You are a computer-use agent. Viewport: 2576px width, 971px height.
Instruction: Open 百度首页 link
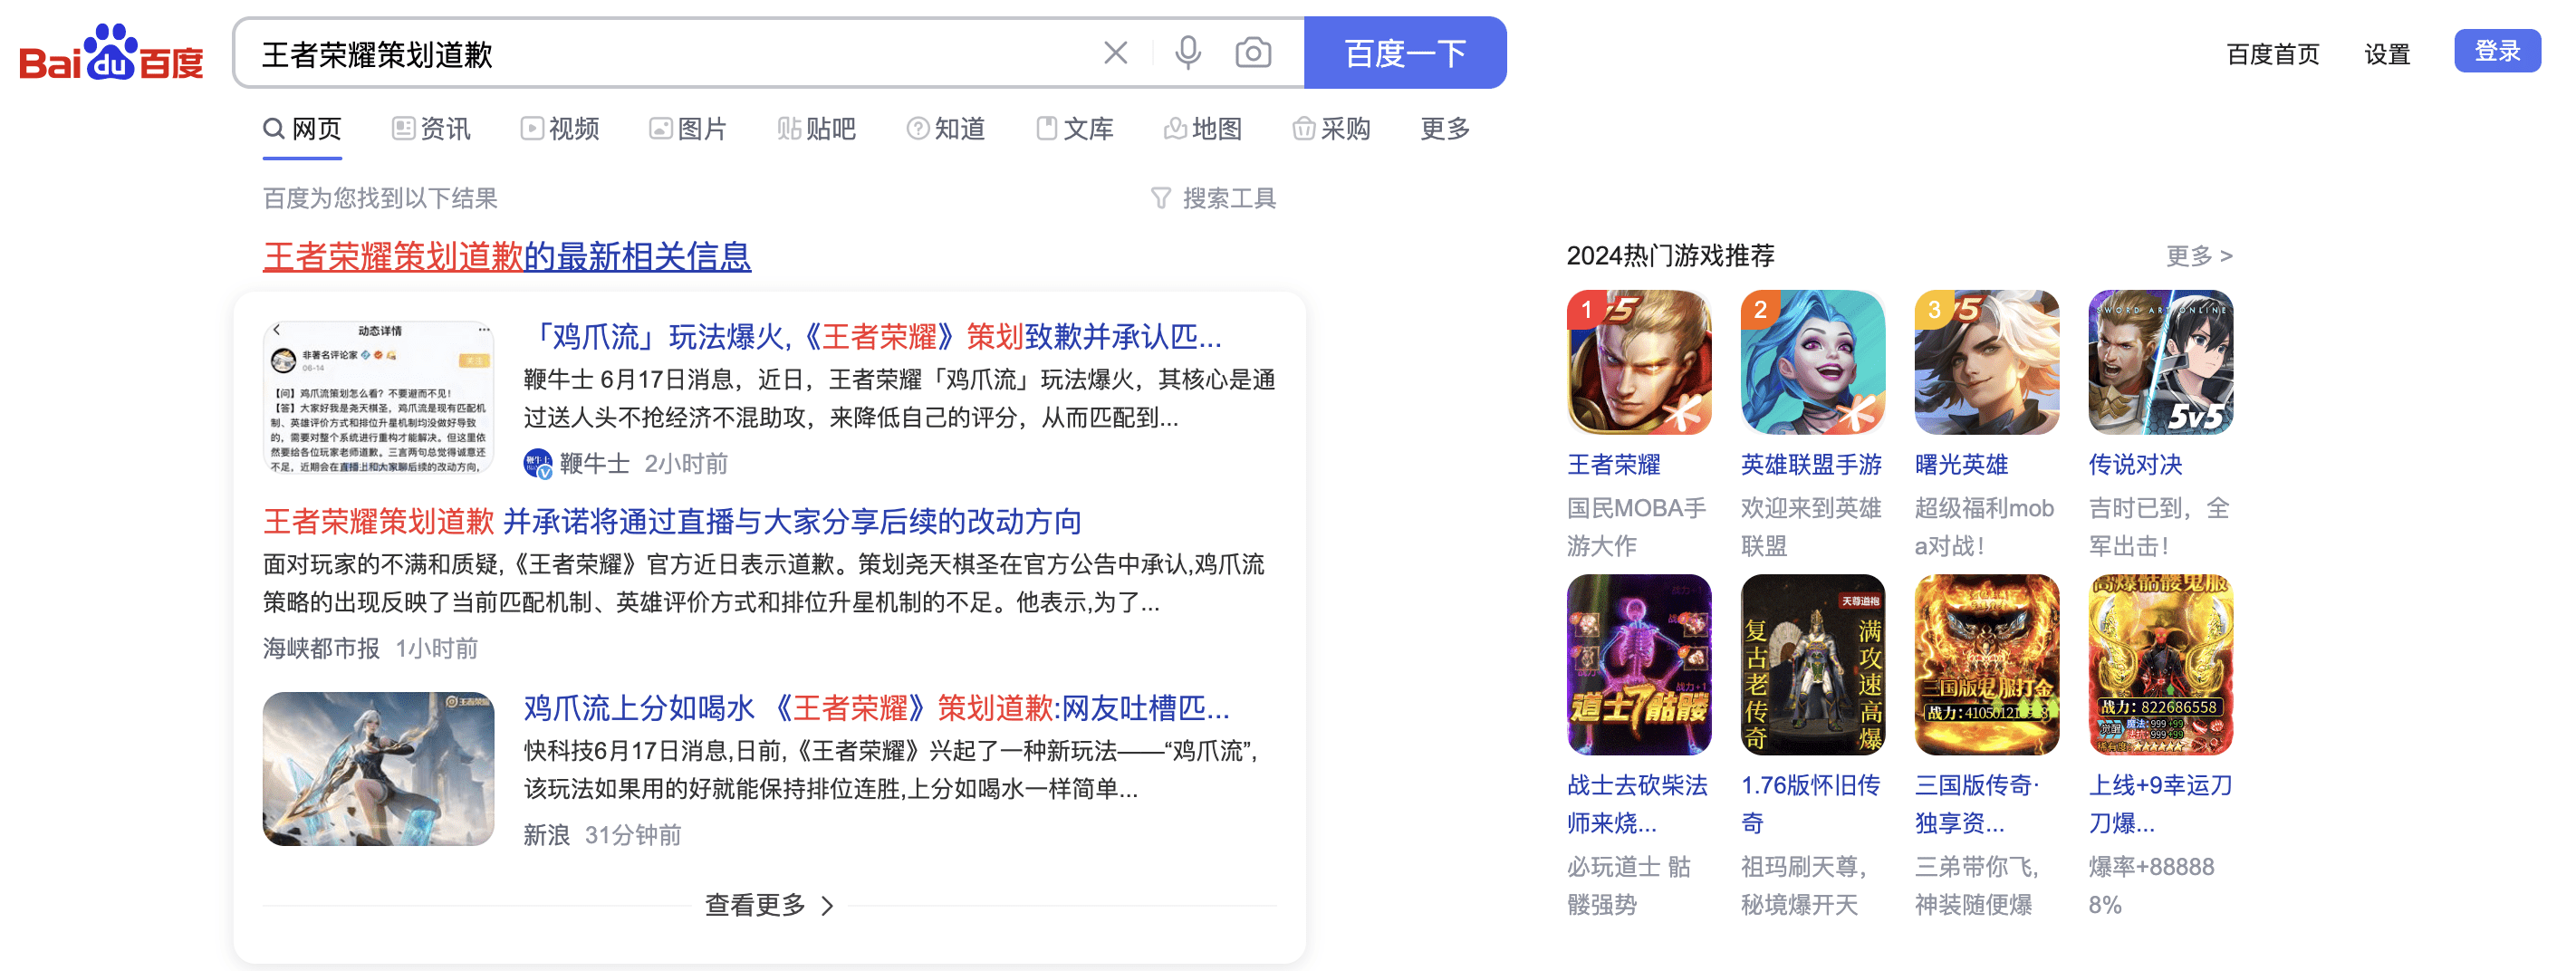2272,54
